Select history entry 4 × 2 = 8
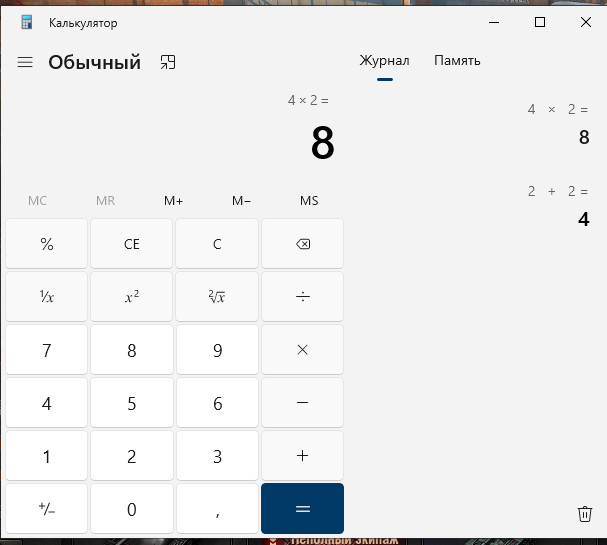The width and height of the screenshot is (607, 545). 479,124
